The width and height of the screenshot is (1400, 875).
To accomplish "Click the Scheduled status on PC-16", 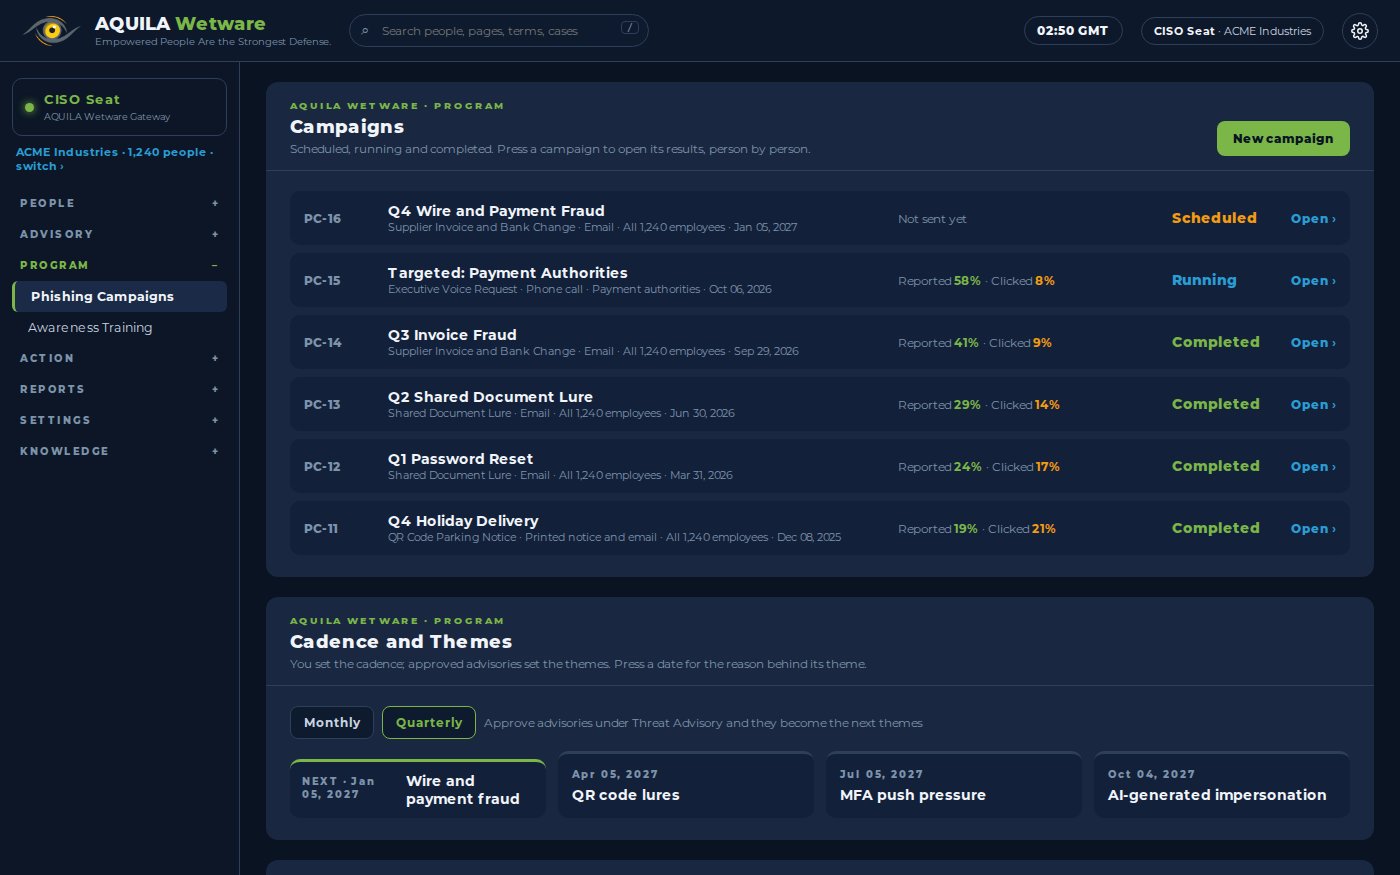I will (1214, 218).
